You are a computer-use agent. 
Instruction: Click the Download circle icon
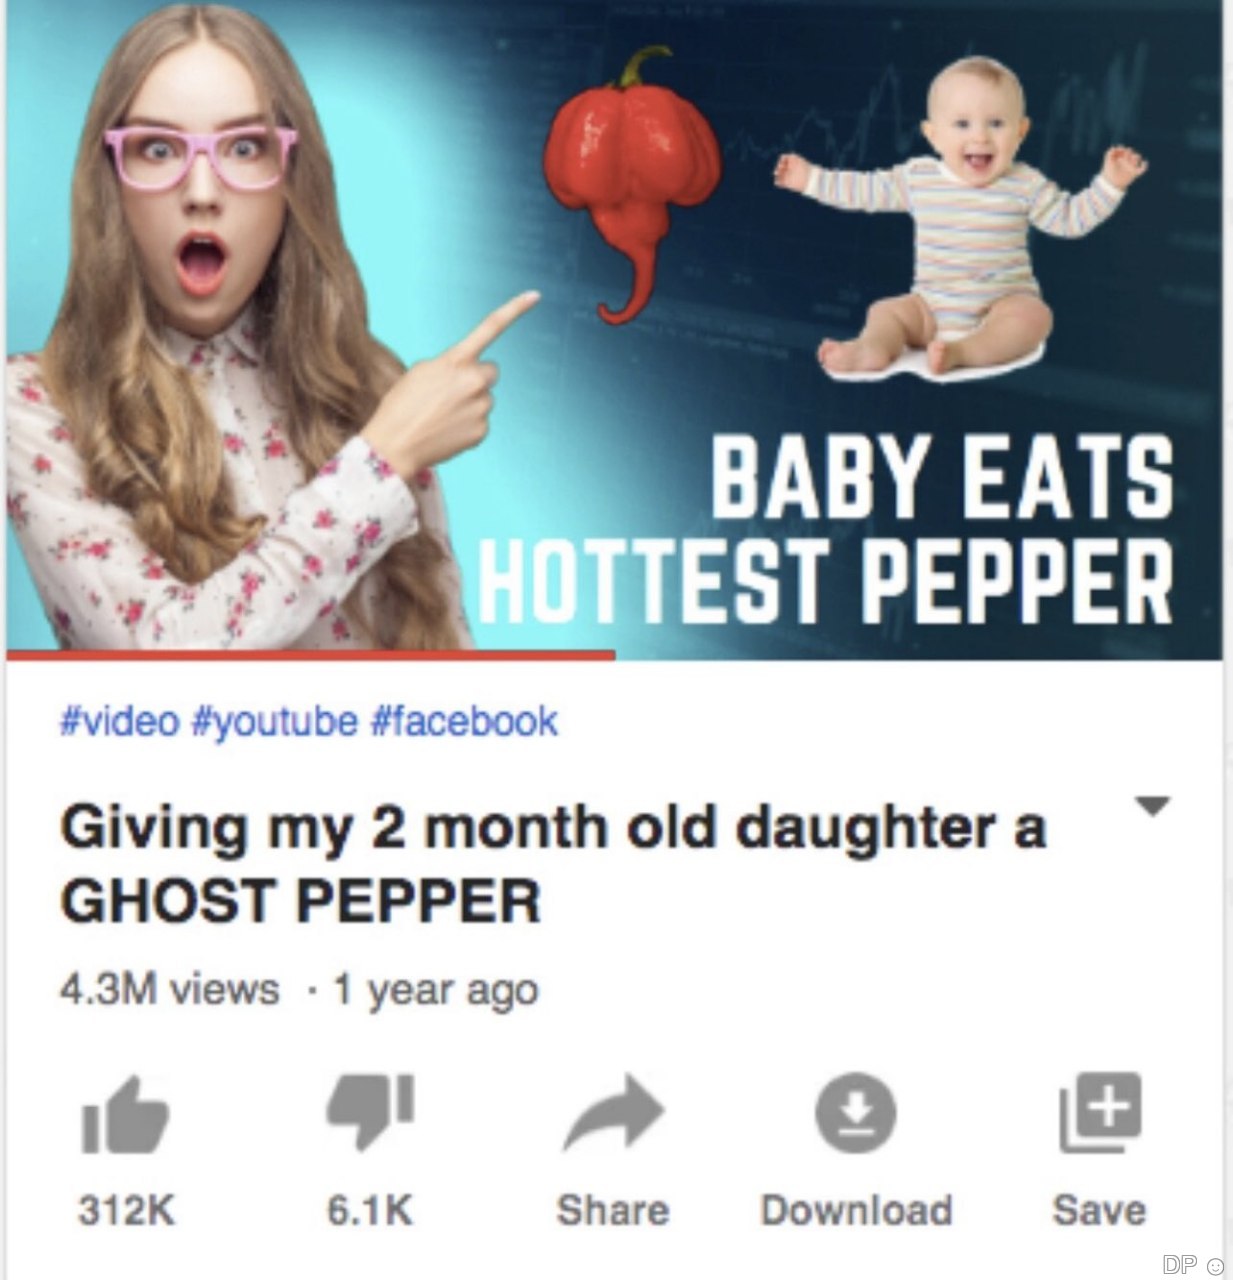click(x=855, y=1114)
